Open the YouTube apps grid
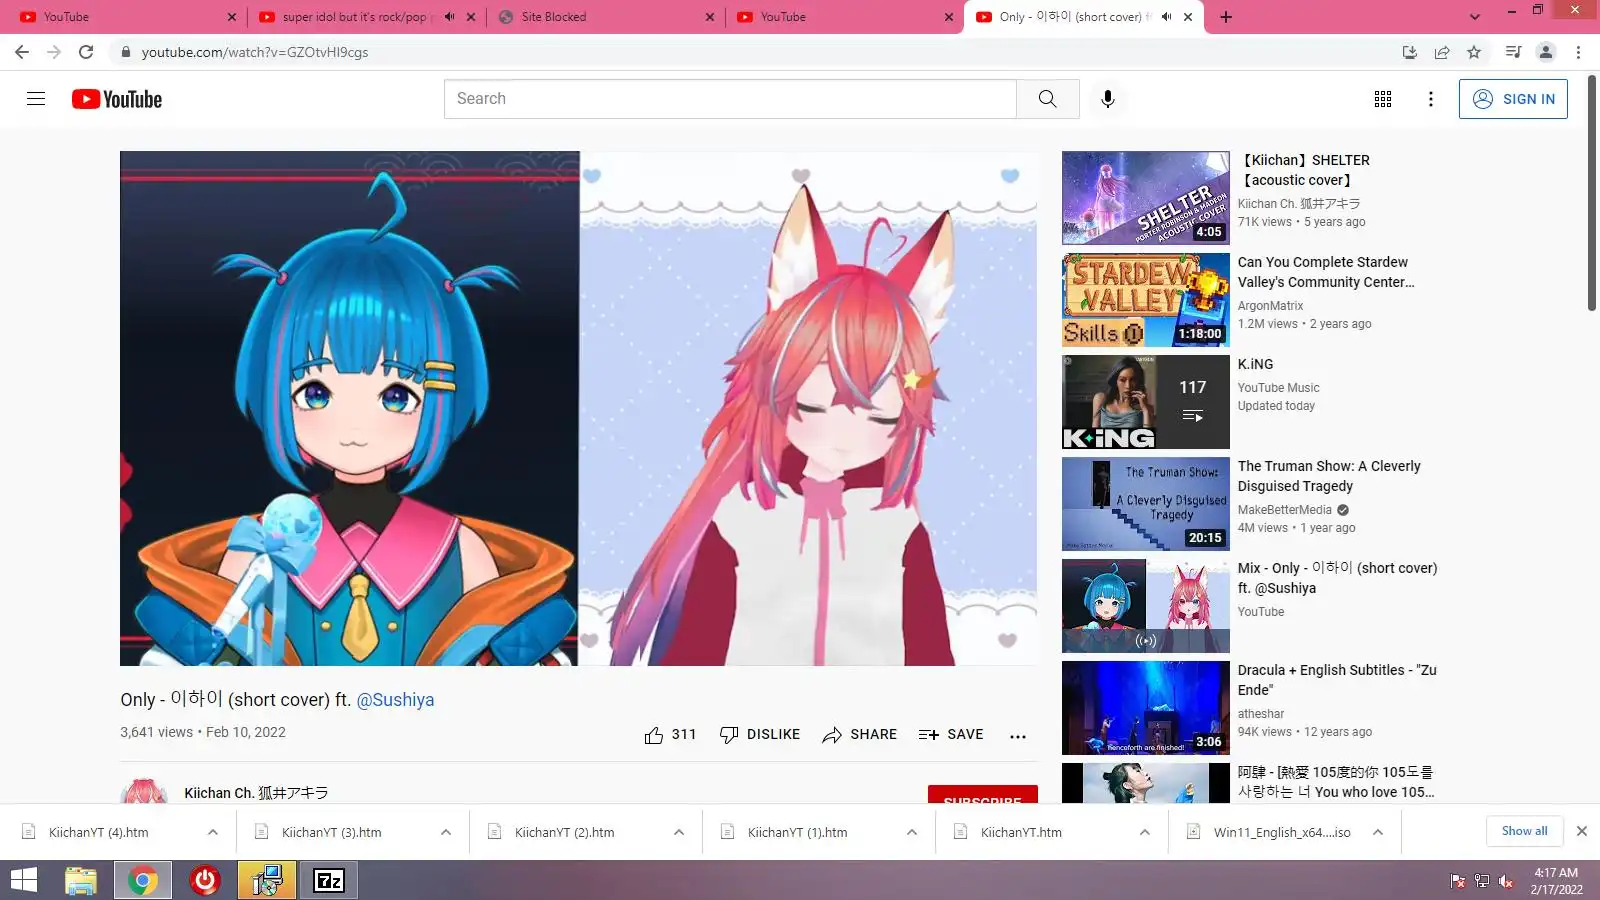1600x900 pixels. pyautogui.click(x=1383, y=99)
